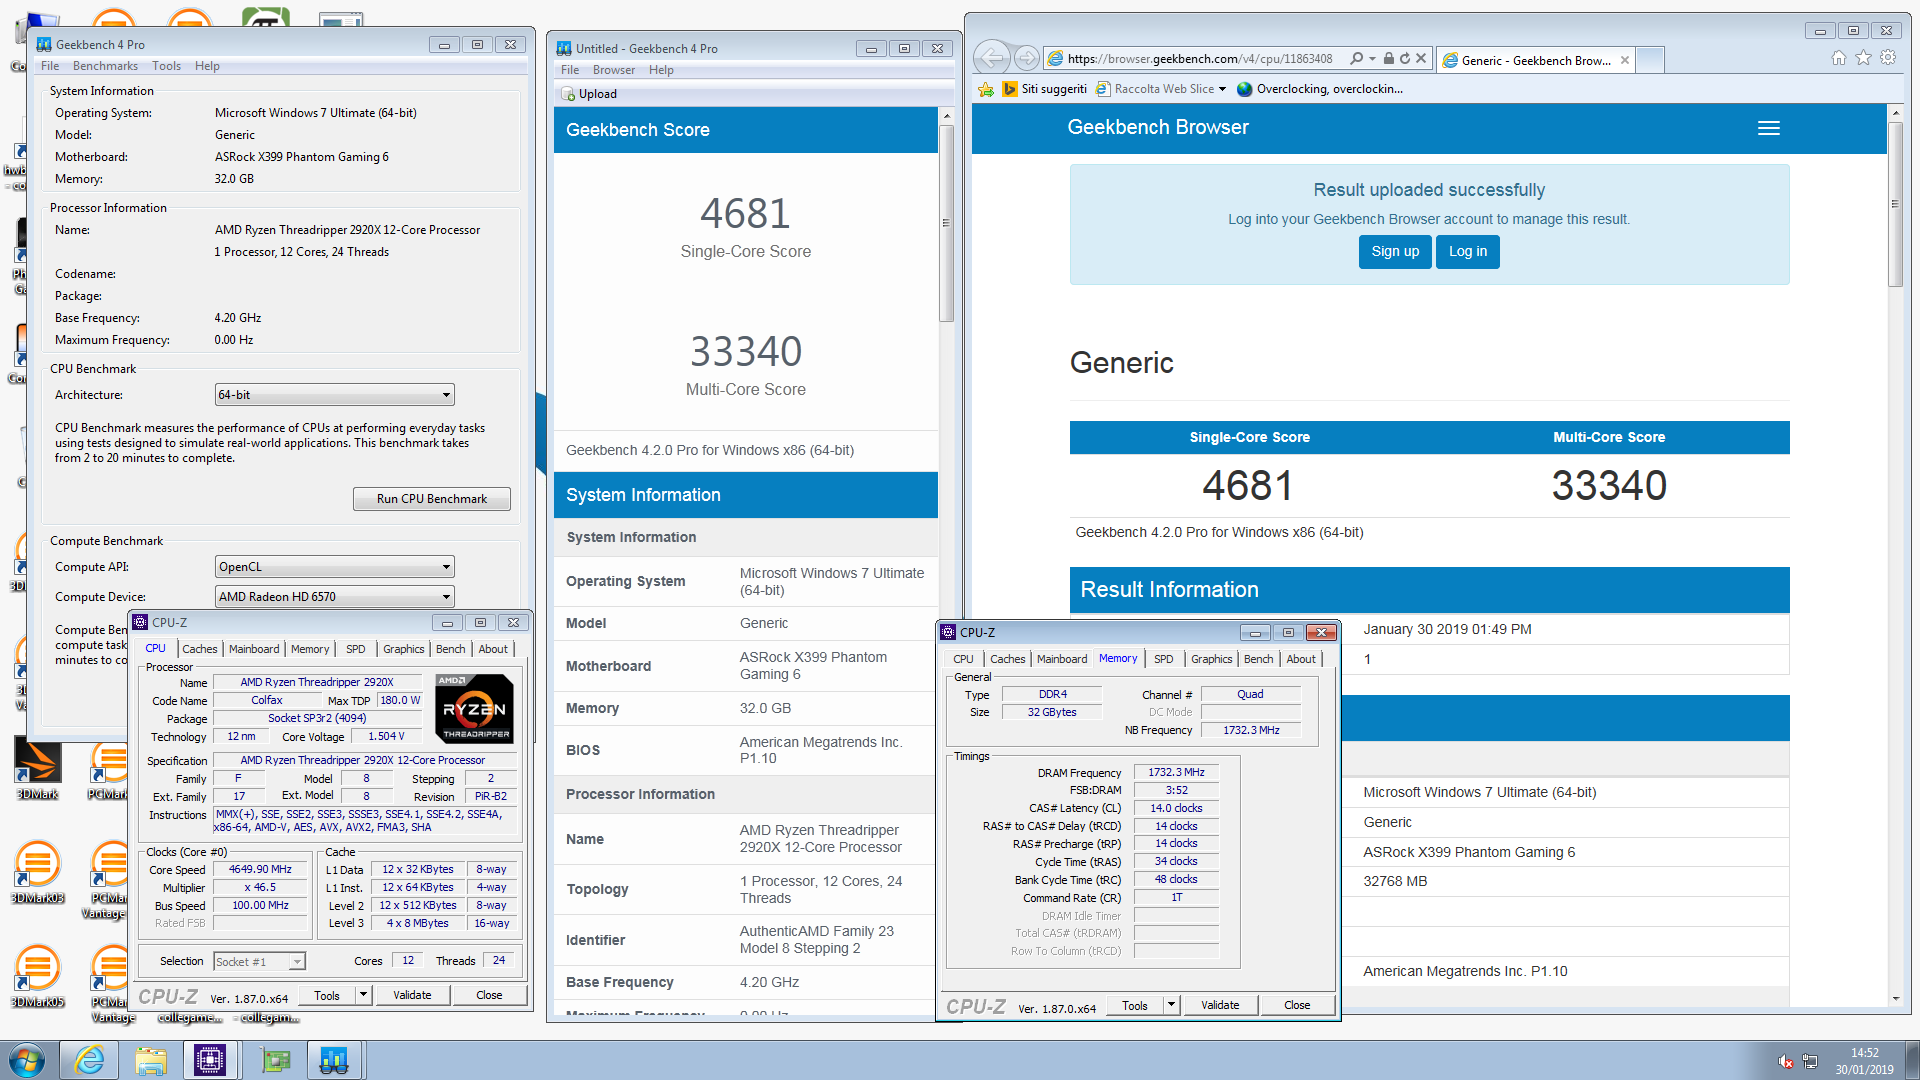Switch to SPD tab in right CPU-Z window
This screenshot has height=1080, width=1920.
[x=1163, y=659]
